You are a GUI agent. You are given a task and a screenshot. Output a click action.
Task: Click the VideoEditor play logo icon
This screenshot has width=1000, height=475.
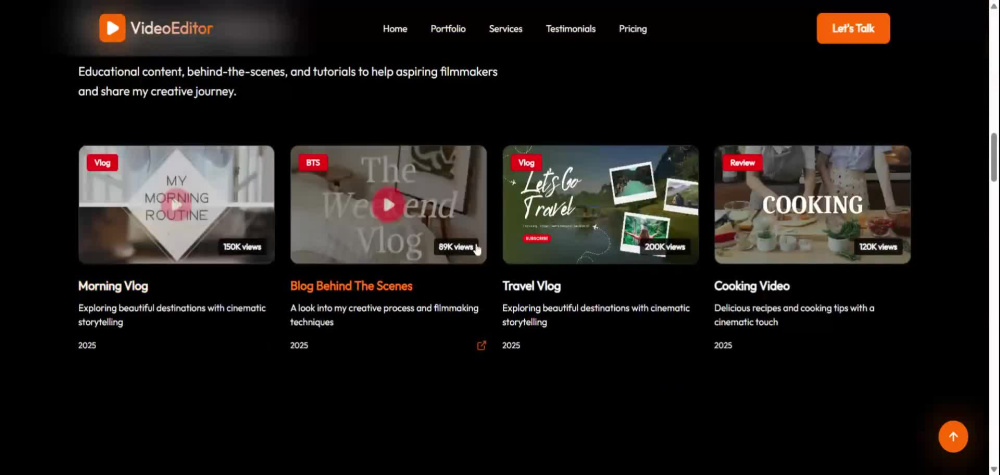point(112,28)
